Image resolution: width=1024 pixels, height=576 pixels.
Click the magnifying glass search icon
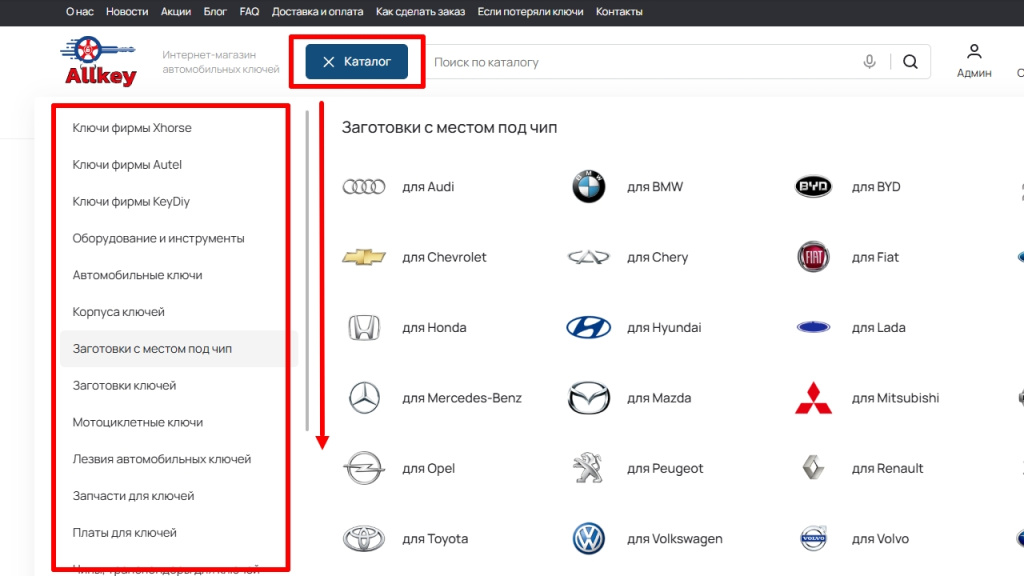point(909,62)
